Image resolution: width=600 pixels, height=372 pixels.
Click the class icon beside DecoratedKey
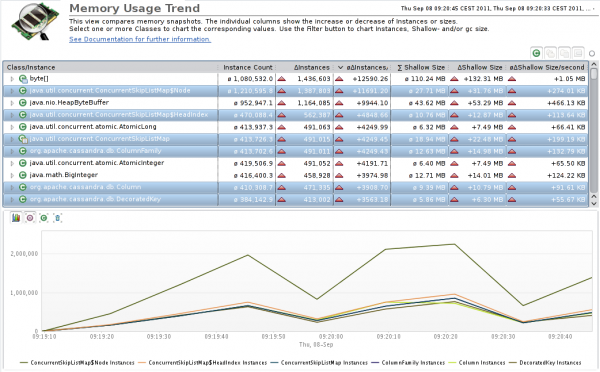[x=23, y=199]
